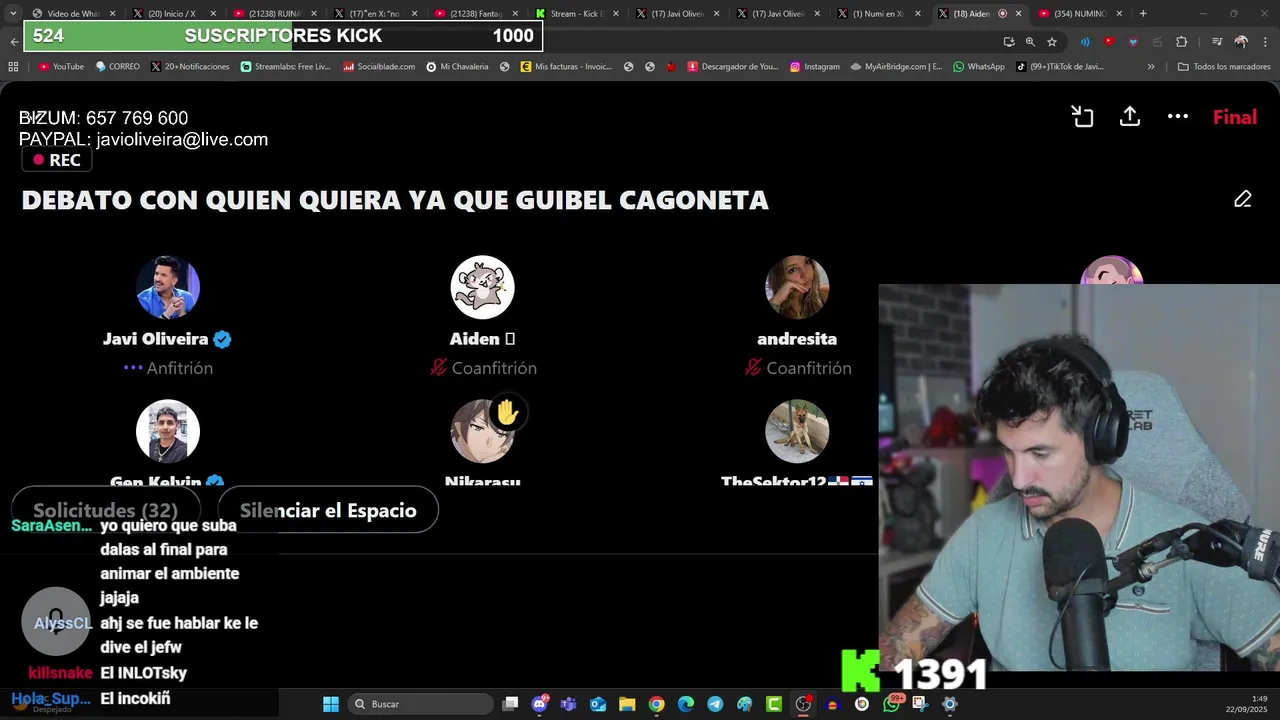The width and height of the screenshot is (1280, 720).
Task: Toggle the microphone button at bottom left
Action: (56, 621)
